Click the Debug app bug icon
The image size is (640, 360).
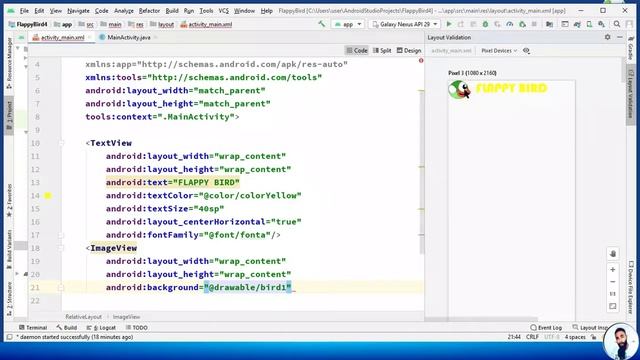point(485,24)
